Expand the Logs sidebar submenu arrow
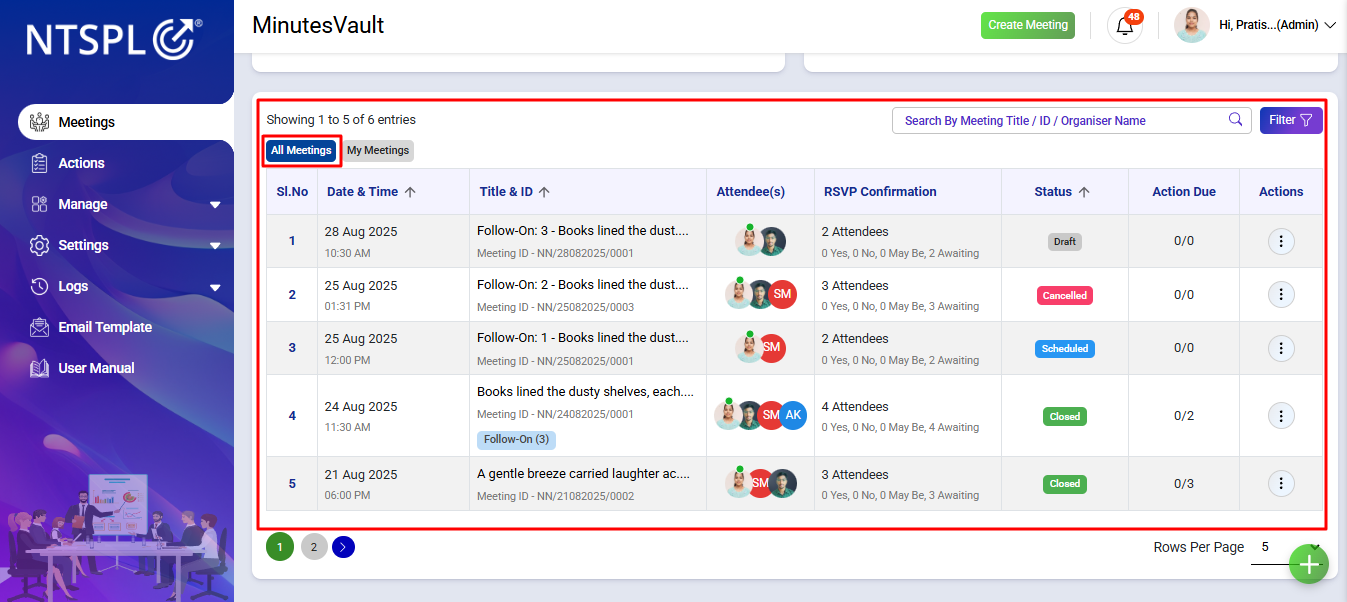1347x602 pixels. coord(215,288)
